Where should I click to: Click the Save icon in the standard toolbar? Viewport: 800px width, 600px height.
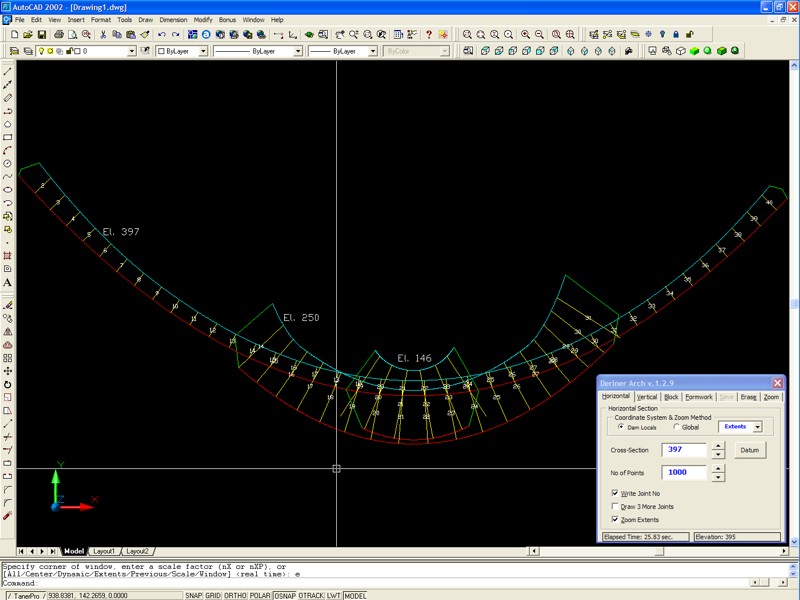pos(42,35)
